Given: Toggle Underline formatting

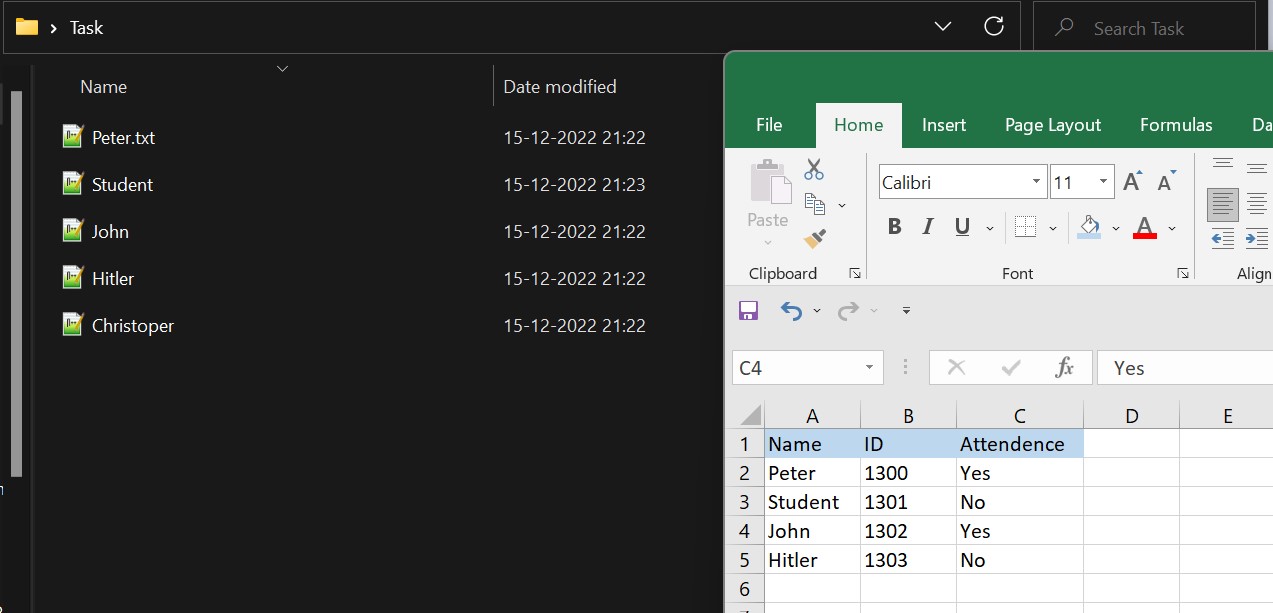Looking at the screenshot, I should 962,227.
